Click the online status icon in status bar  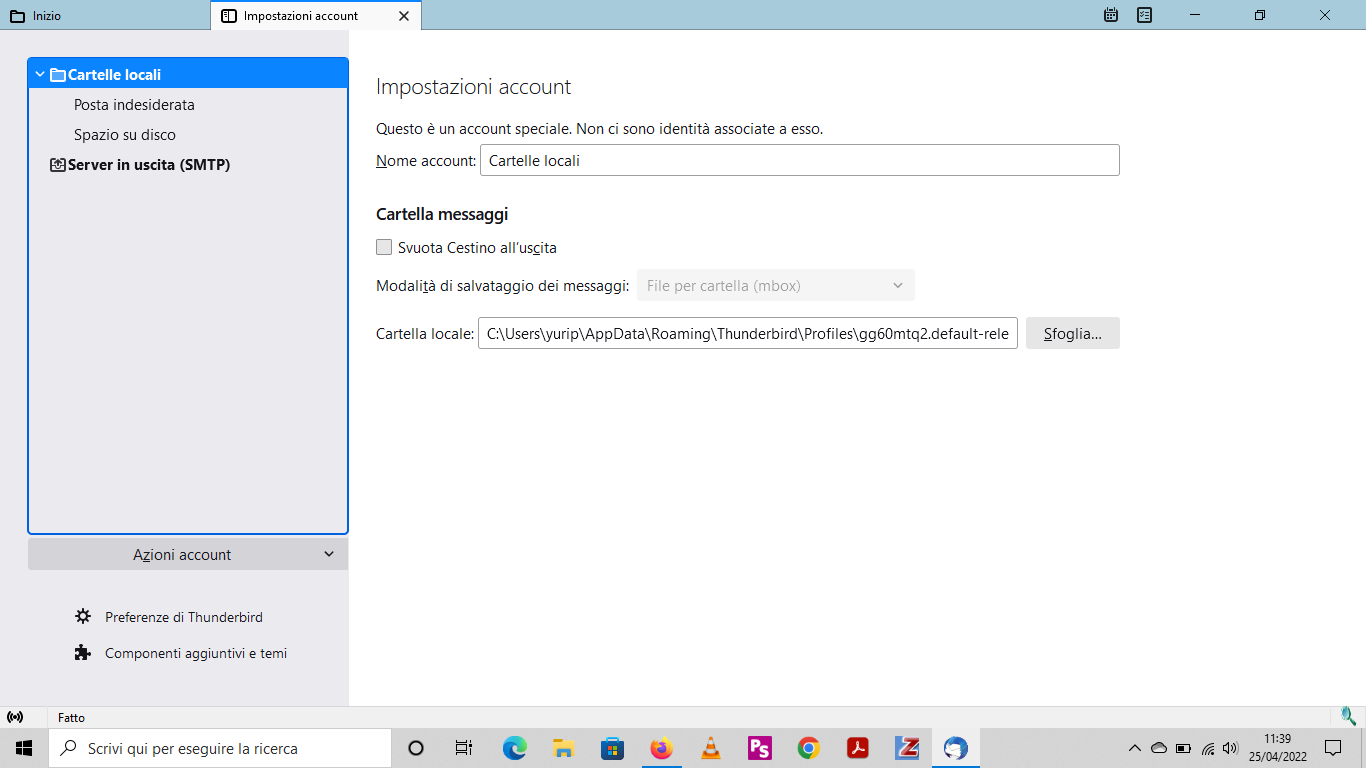[x=15, y=717]
